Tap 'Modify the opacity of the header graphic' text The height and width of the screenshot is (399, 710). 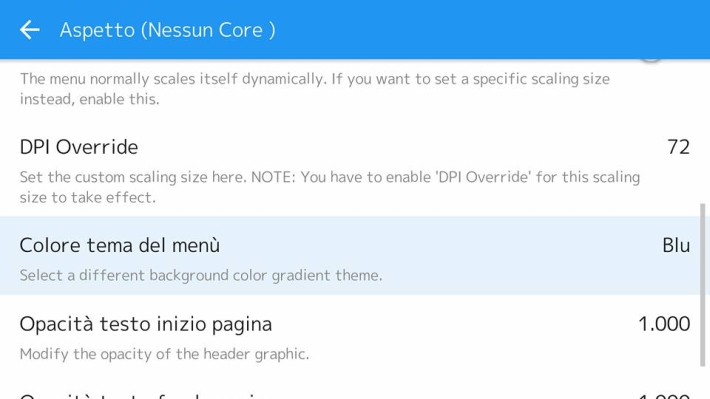pos(164,354)
